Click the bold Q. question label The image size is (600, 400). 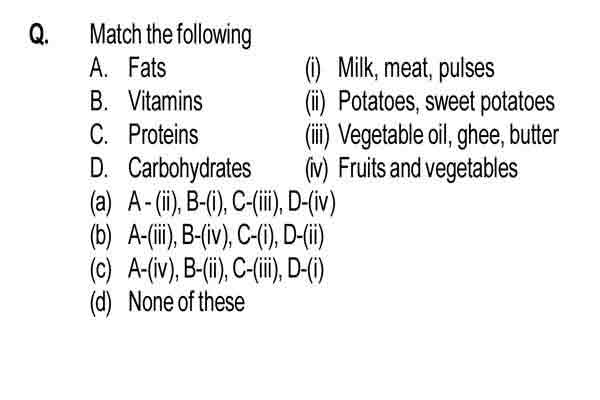pos(39,34)
